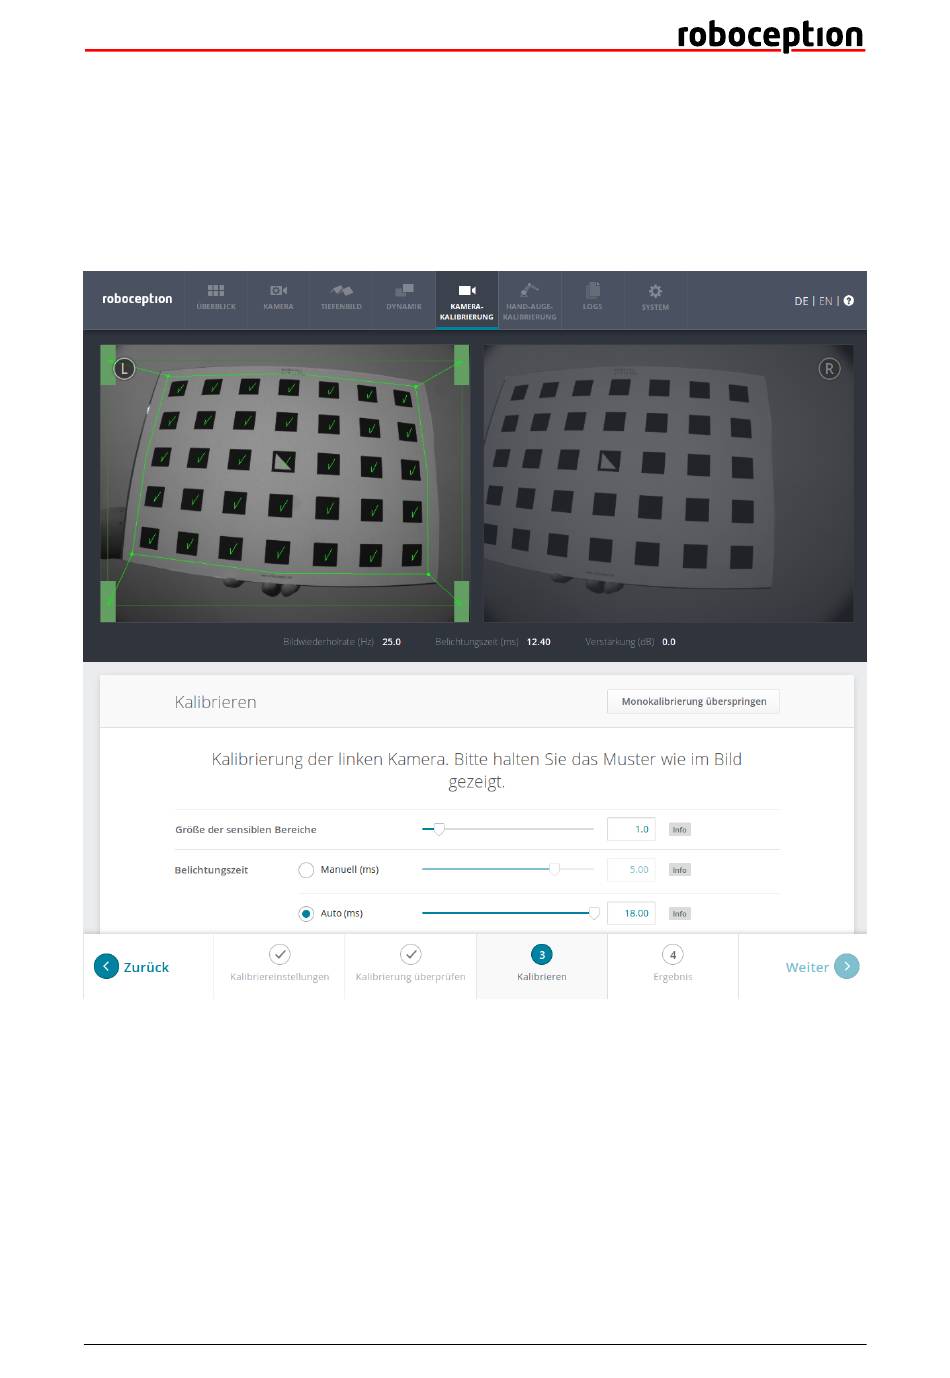This screenshot has width=950, height=1378.
Task: Click the Bildwiederholrate value 25.0
Action: [391, 642]
